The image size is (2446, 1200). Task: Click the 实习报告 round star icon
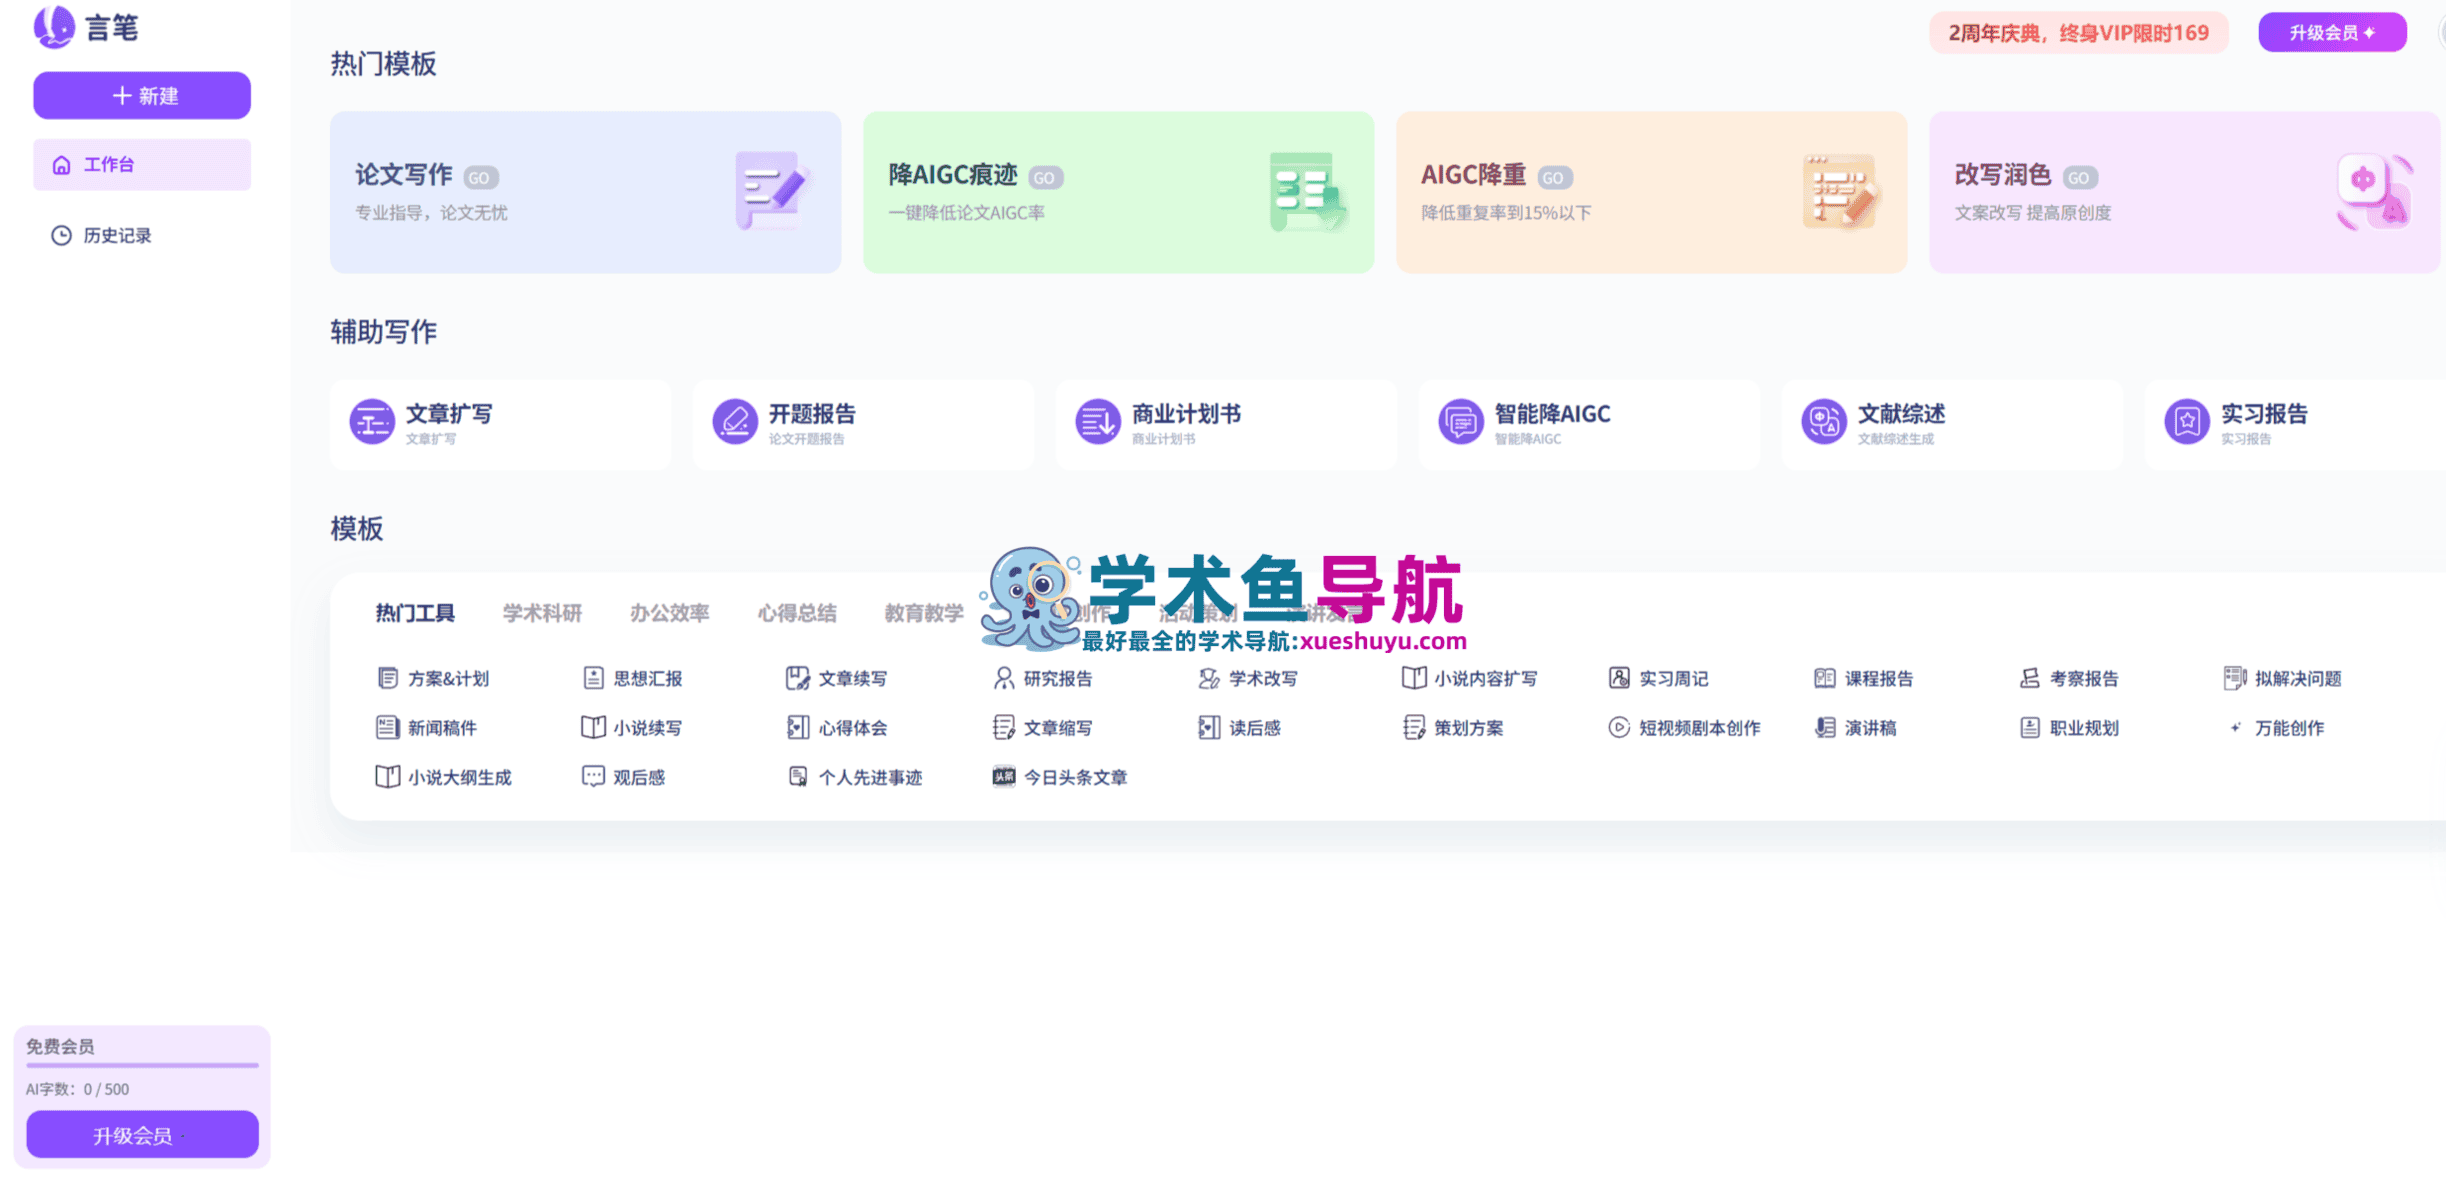click(x=2187, y=421)
